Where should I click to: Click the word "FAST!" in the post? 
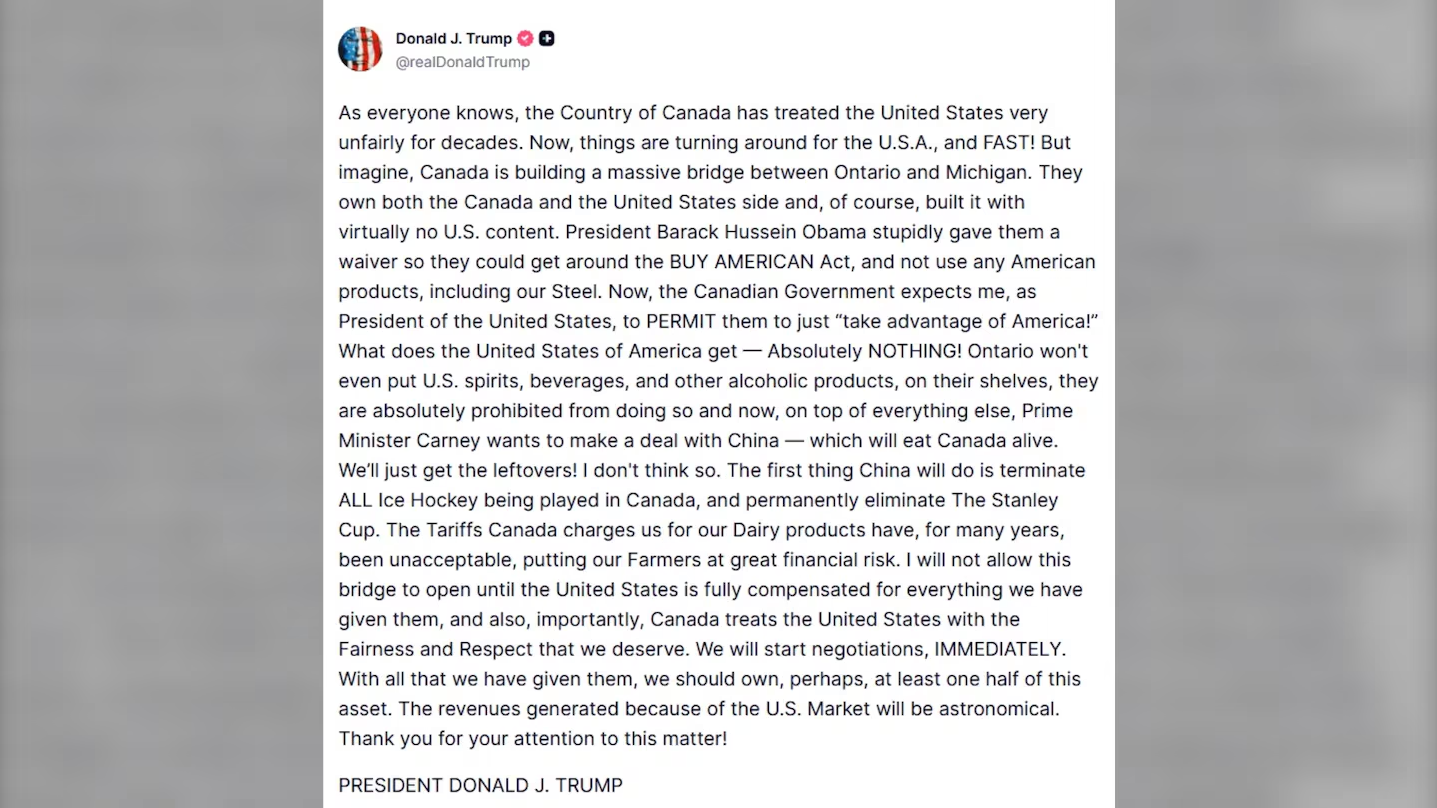click(1001, 143)
